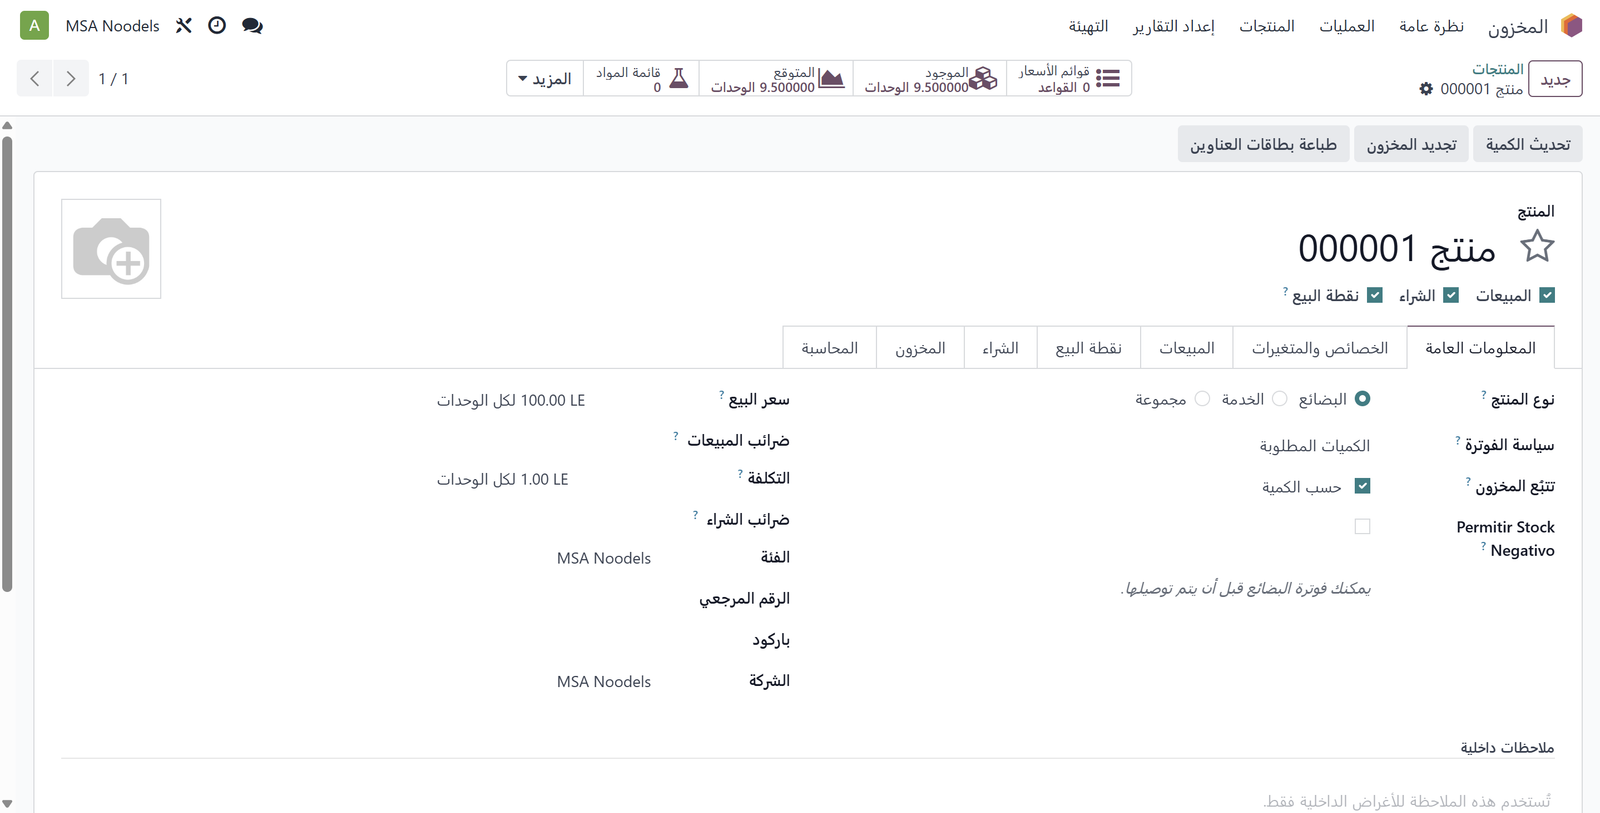Image resolution: width=1600 pixels, height=813 pixels.
Task: Switch to the المبيعات tab
Action: click(x=1187, y=348)
